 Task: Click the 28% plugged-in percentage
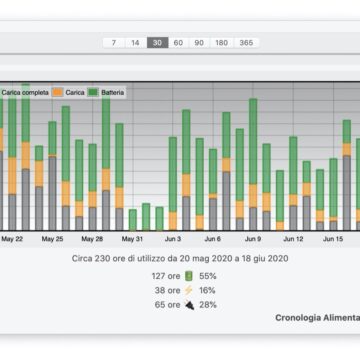click(208, 305)
